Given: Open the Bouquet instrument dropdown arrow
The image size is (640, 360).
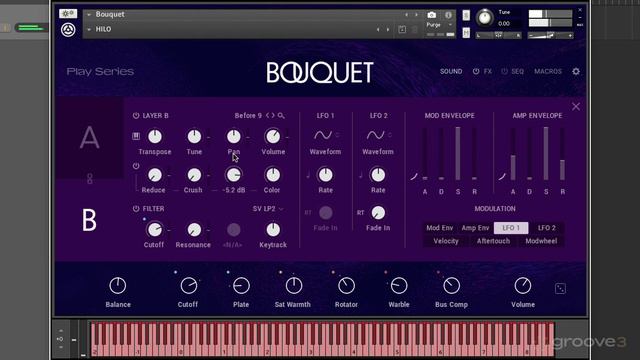Looking at the screenshot, I should tap(89, 15).
